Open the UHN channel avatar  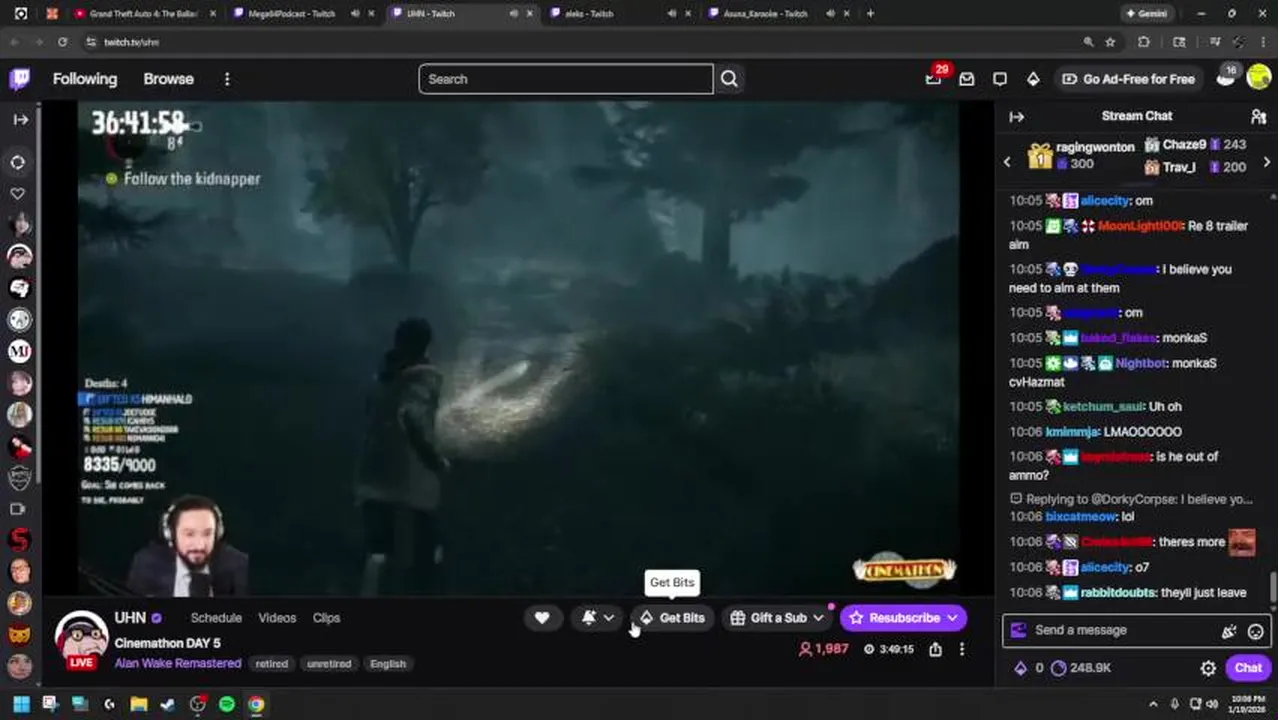coord(81,637)
